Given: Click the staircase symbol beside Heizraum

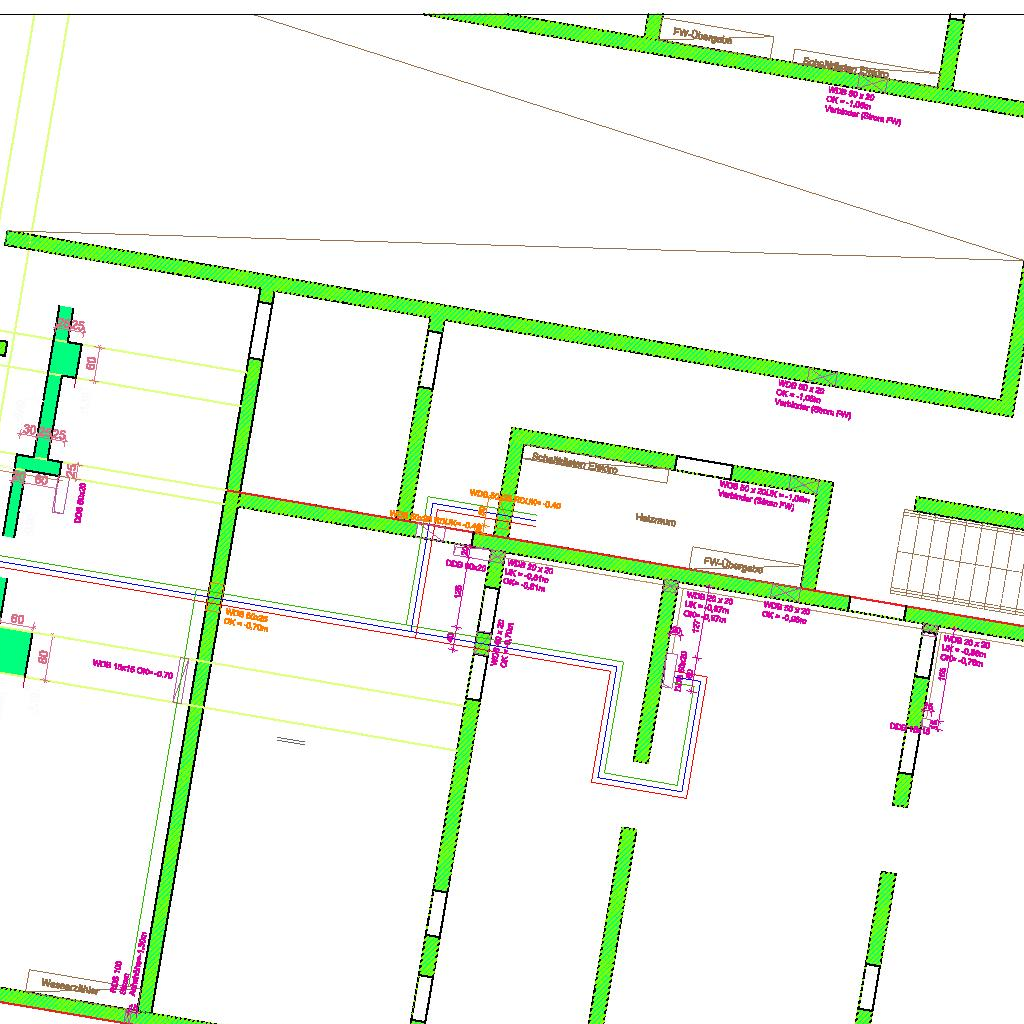Looking at the screenshot, I should [x=962, y=560].
